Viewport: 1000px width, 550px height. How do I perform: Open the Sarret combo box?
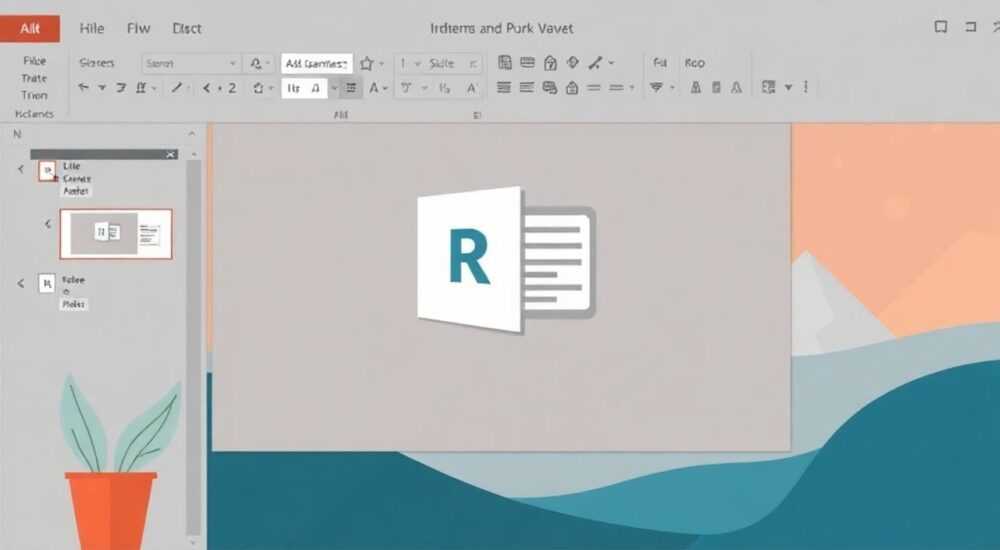pyautogui.click(x=191, y=63)
